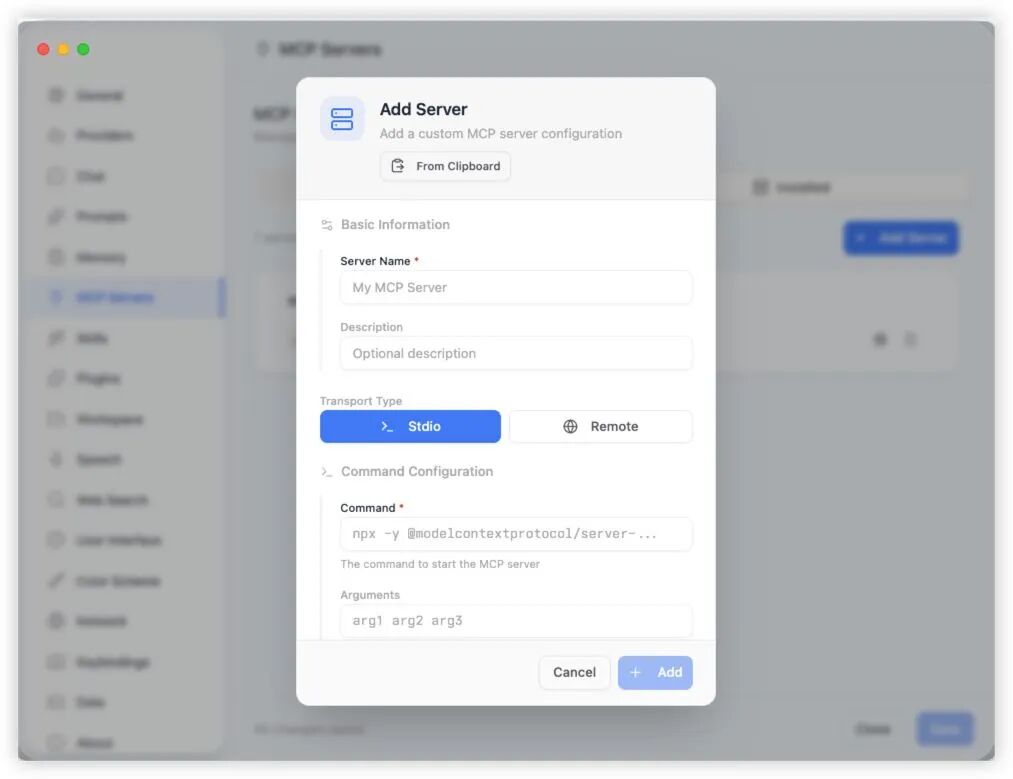This screenshot has height=779, width=1013.
Task: Focus the Server Name text field
Action: [516, 287]
